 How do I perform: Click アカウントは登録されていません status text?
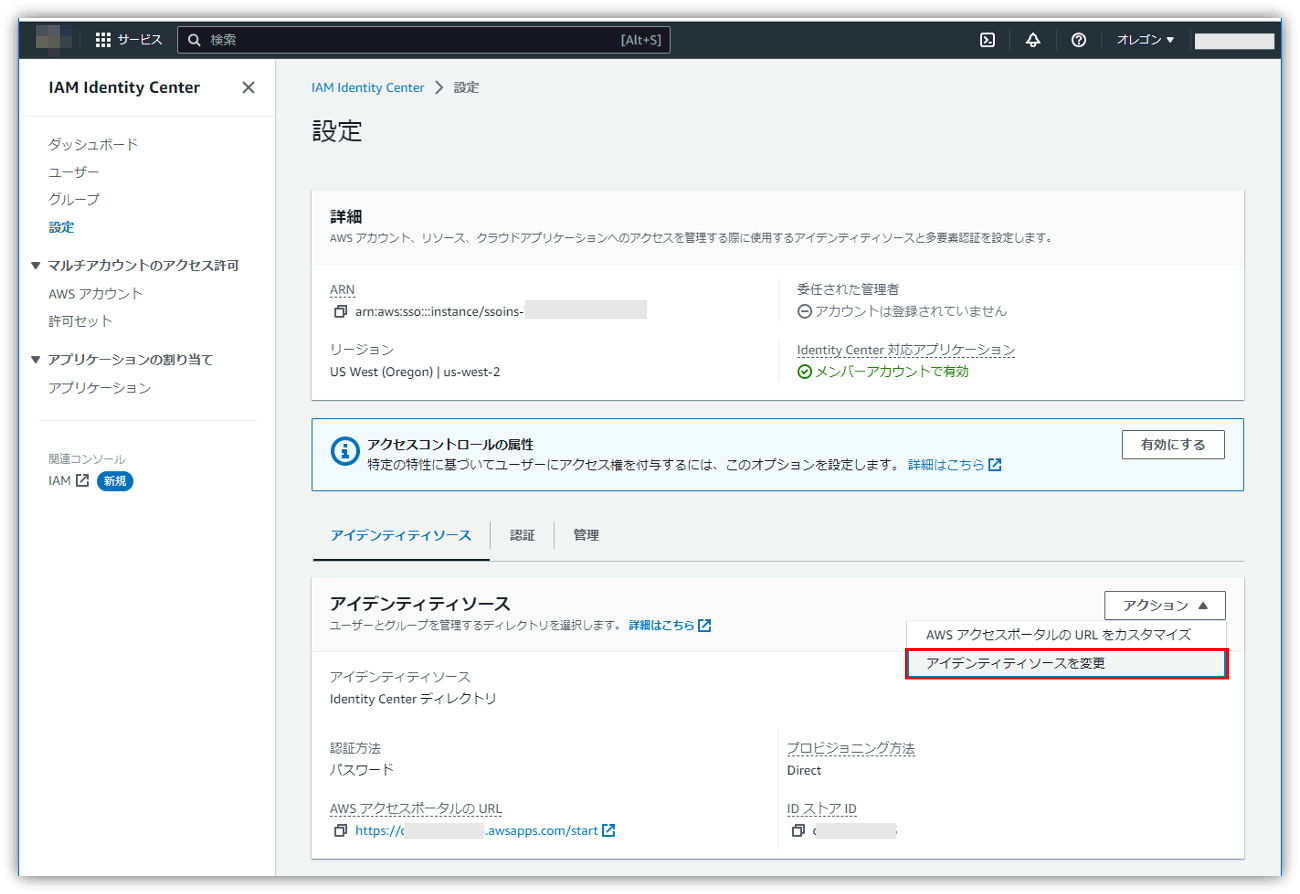911,312
